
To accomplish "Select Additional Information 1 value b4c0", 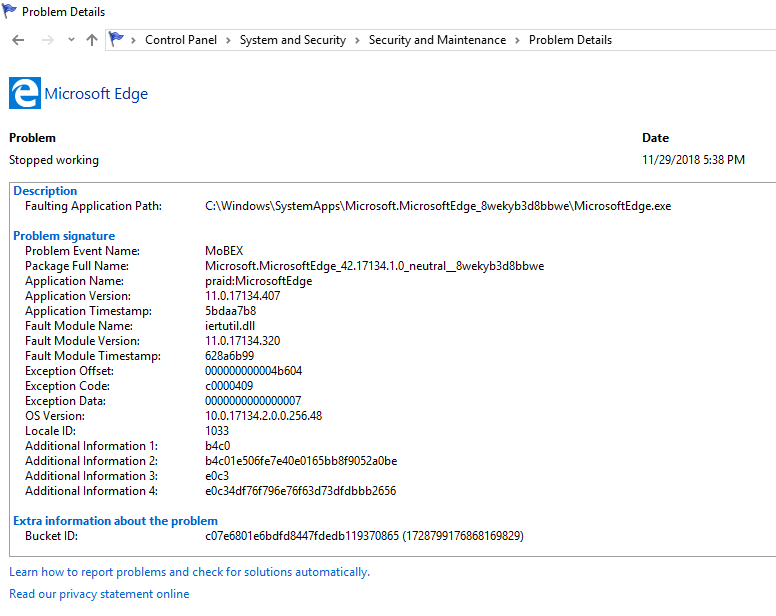I will pyautogui.click(x=218, y=446).
